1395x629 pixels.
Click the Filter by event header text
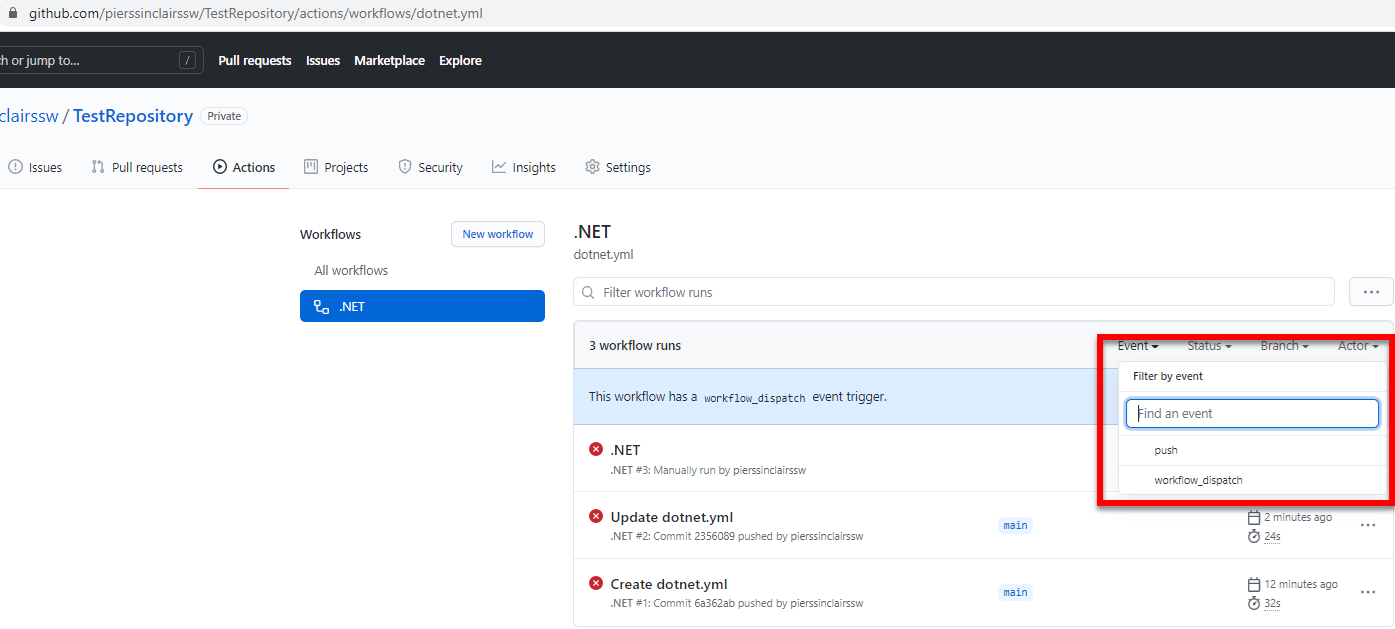1167,376
